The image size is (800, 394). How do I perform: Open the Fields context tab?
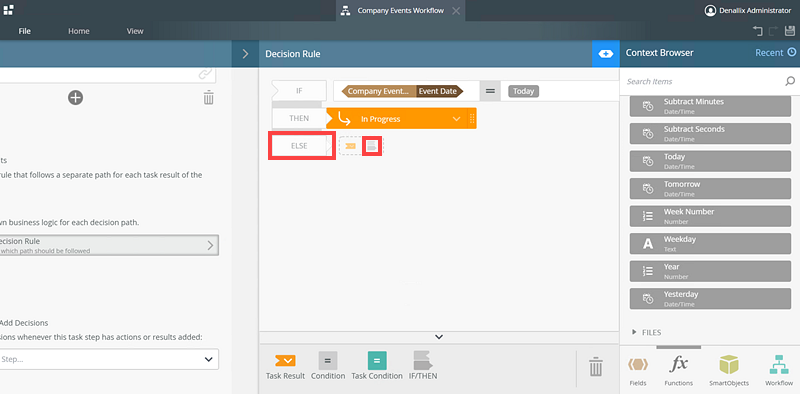click(638, 371)
